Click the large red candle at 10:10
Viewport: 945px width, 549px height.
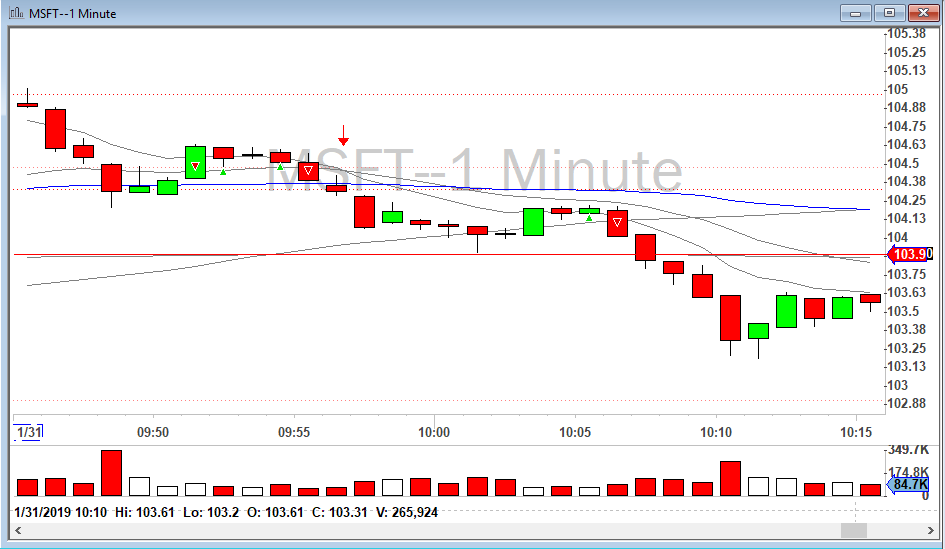tap(731, 318)
